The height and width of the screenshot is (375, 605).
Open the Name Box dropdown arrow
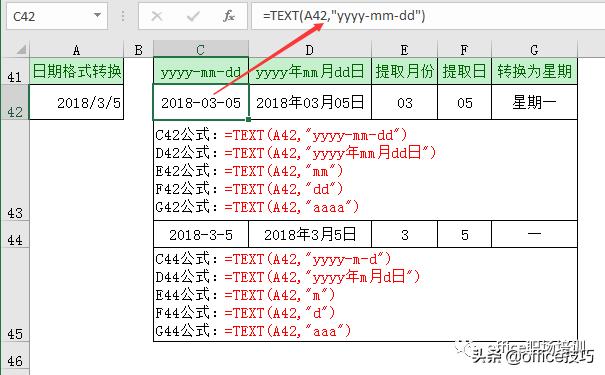[x=97, y=15]
